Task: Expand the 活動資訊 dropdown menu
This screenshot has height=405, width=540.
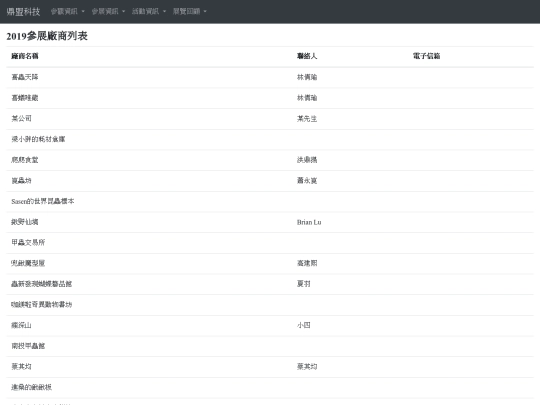Action: pyautogui.click(x=149, y=11)
